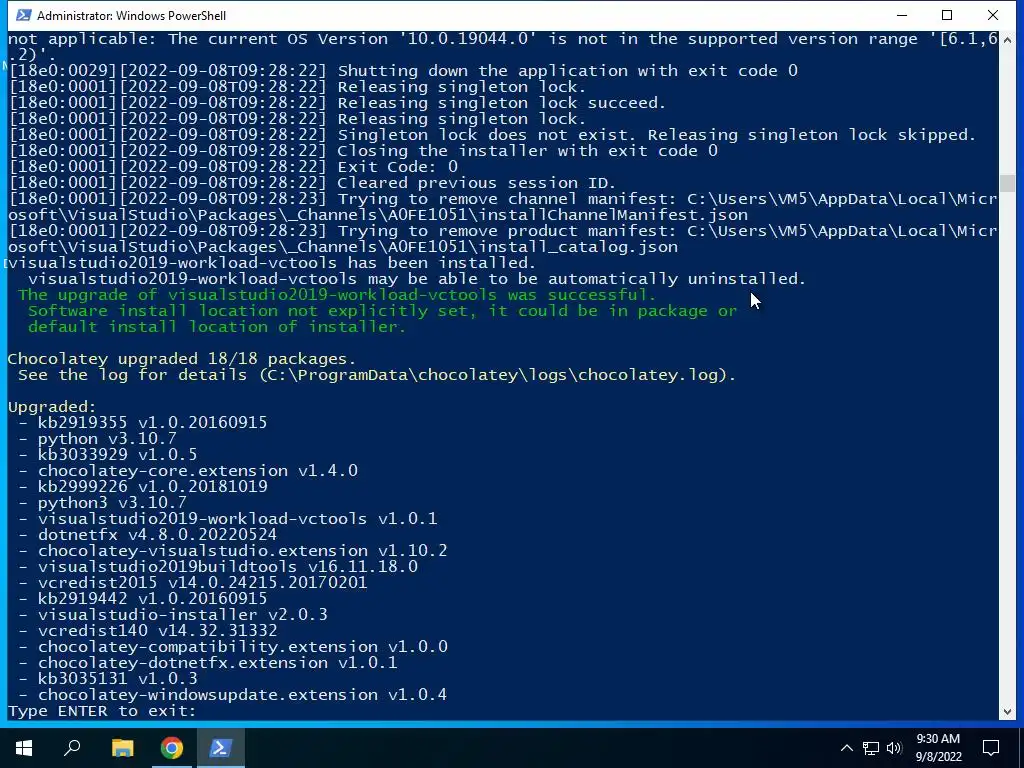Click 'Trying to remove channel manifest' line
This screenshot has width=1024, height=768.
coord(503,206)
